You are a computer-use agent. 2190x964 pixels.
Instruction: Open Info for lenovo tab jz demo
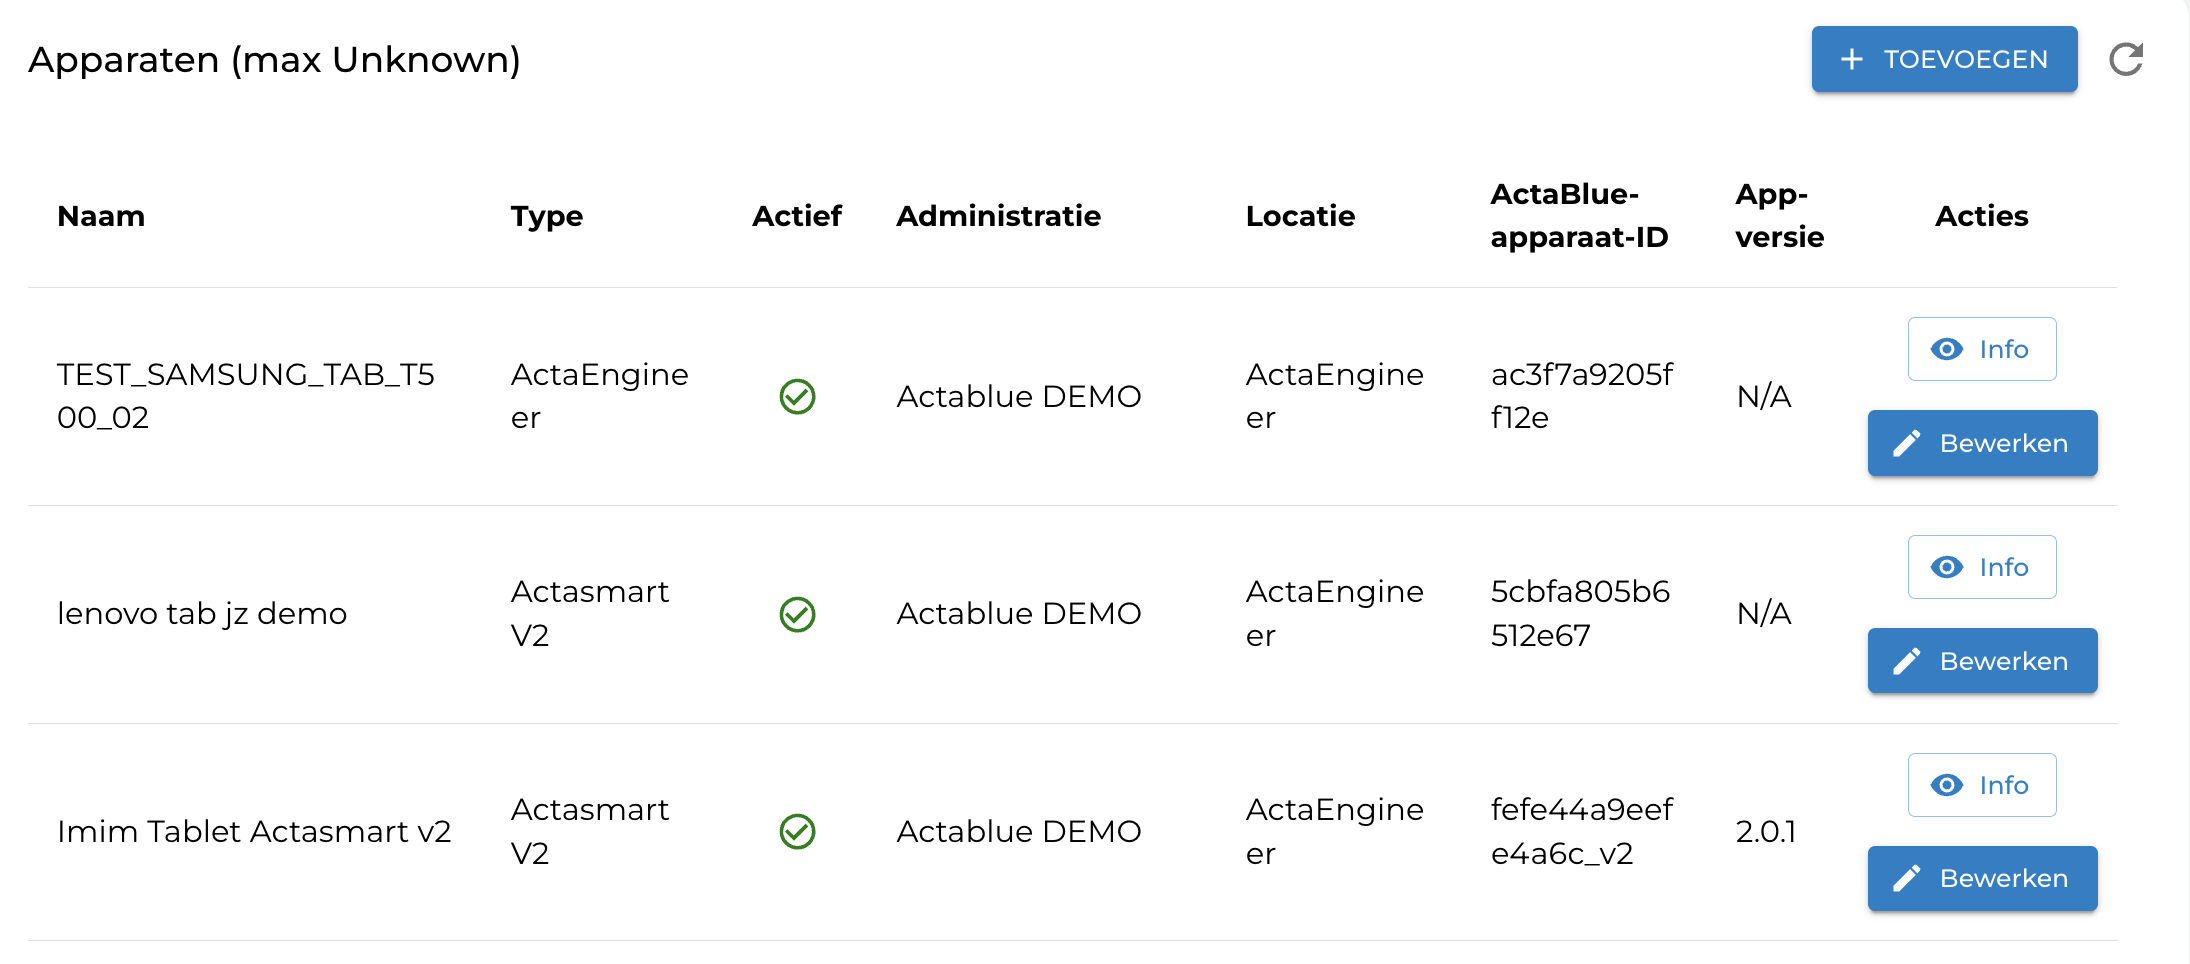pos(1981,567)
